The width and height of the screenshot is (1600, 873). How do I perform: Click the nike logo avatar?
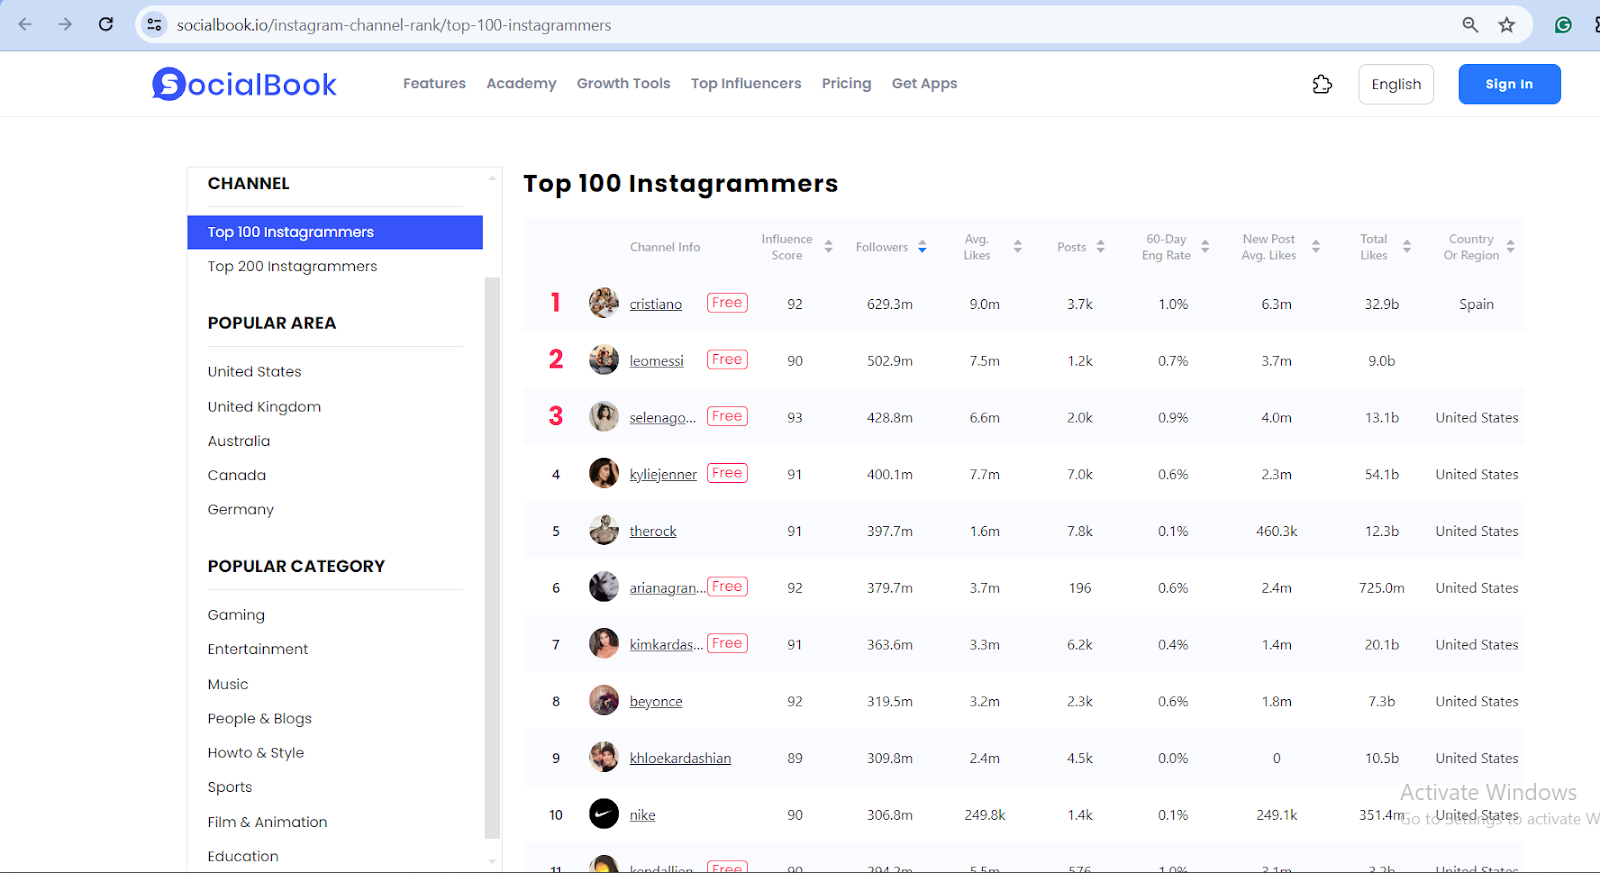(x=604, y=814)
